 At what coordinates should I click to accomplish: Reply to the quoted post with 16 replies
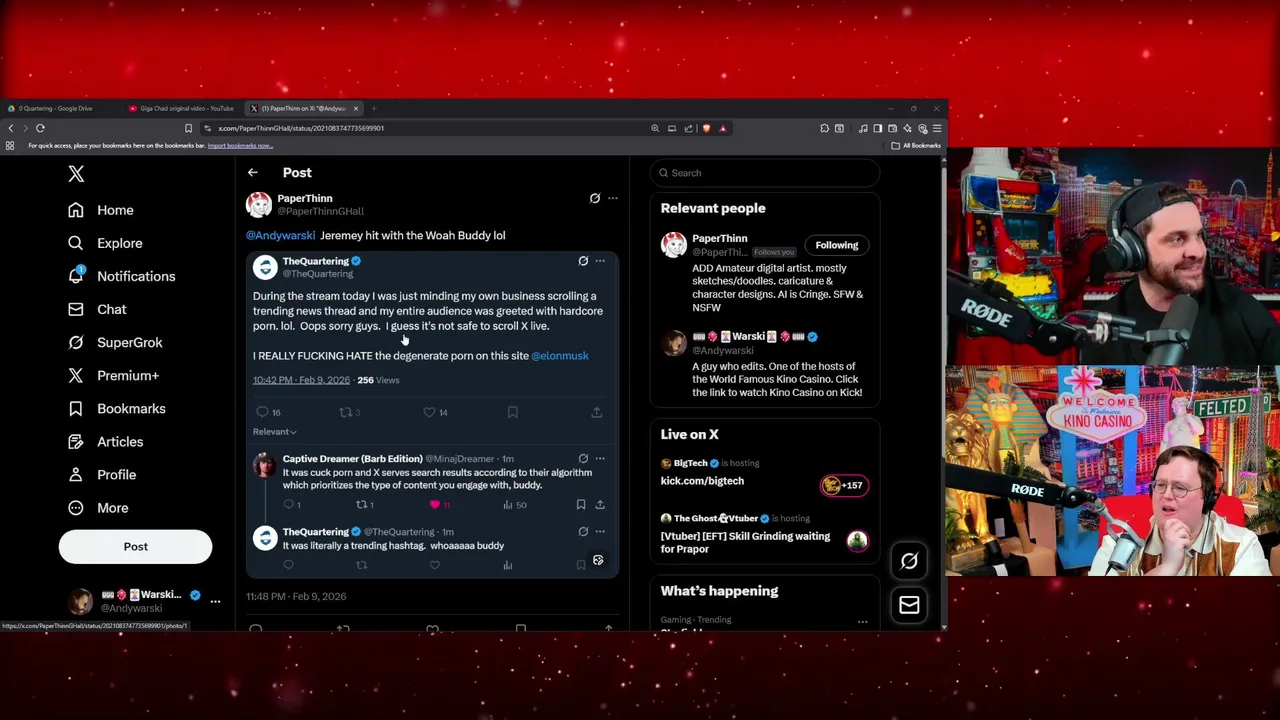tap(268, 412)
